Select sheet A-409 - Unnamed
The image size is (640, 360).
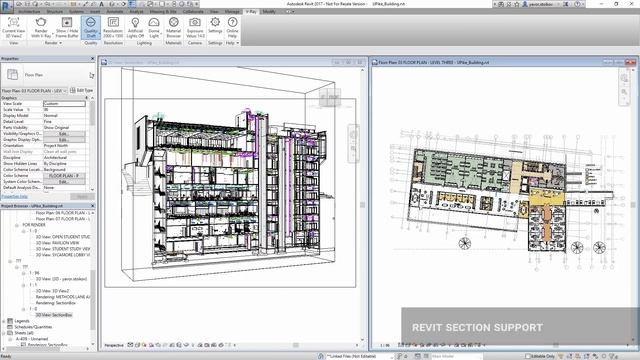32,339
